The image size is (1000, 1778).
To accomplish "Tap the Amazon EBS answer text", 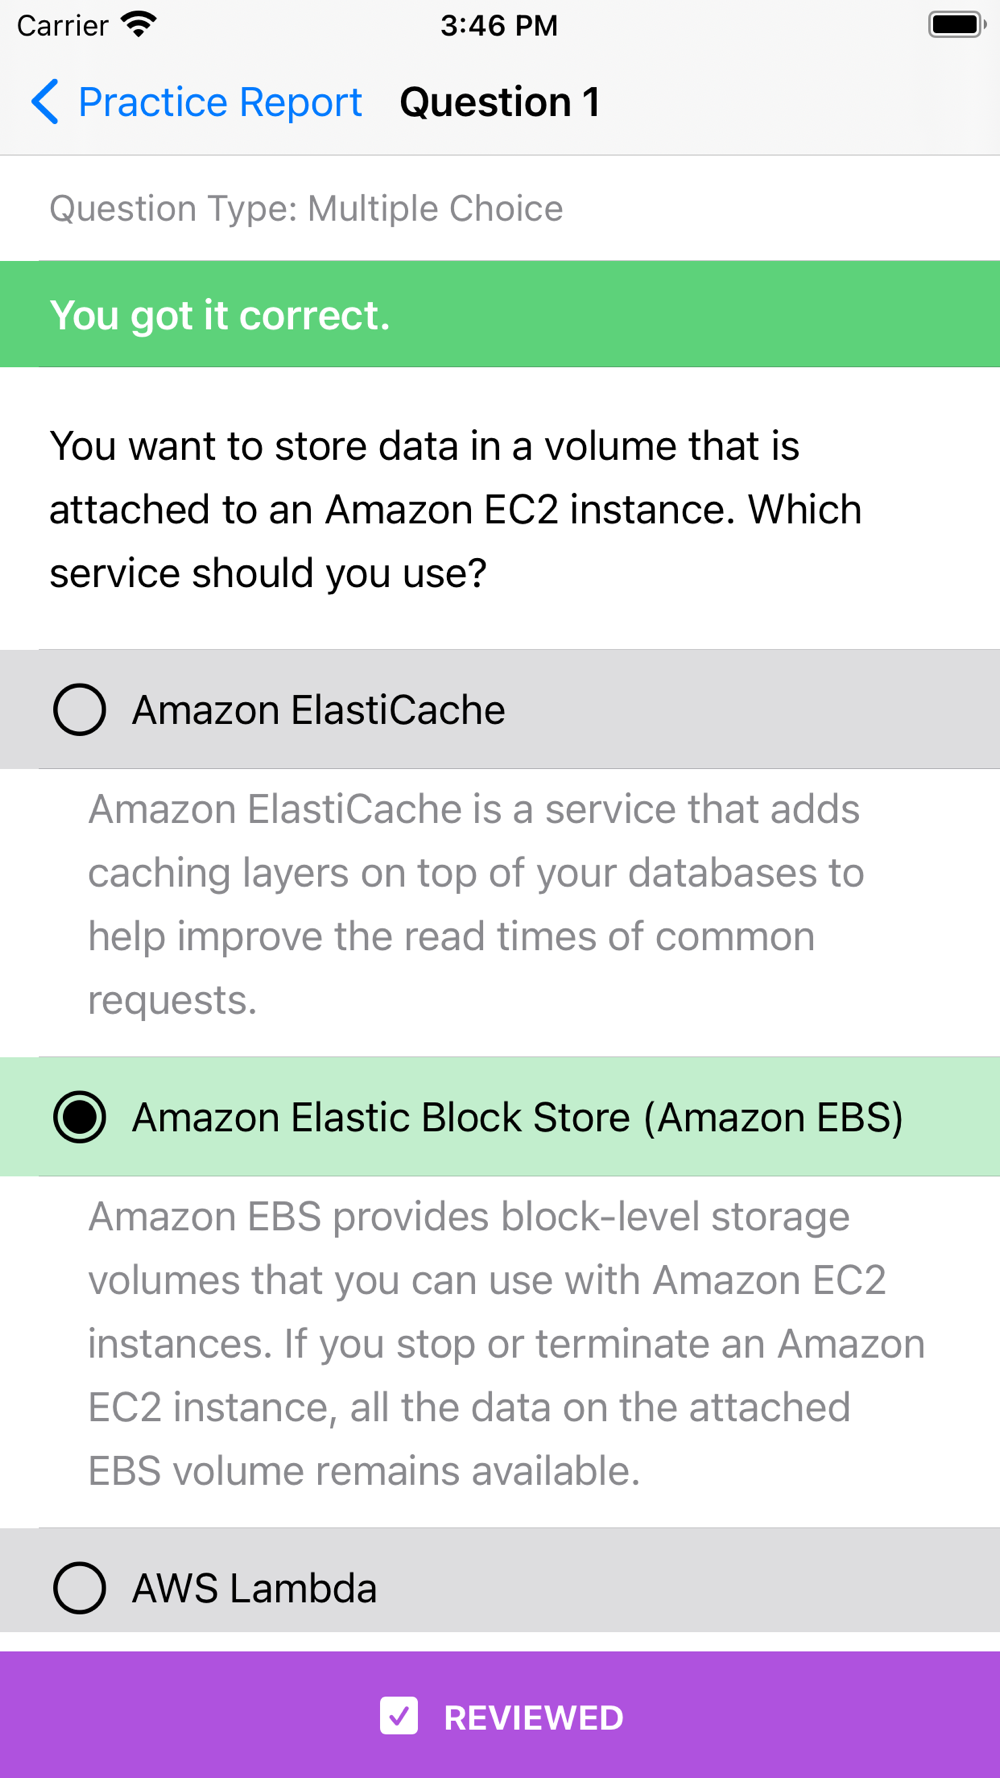I will tap(517, 1117).
